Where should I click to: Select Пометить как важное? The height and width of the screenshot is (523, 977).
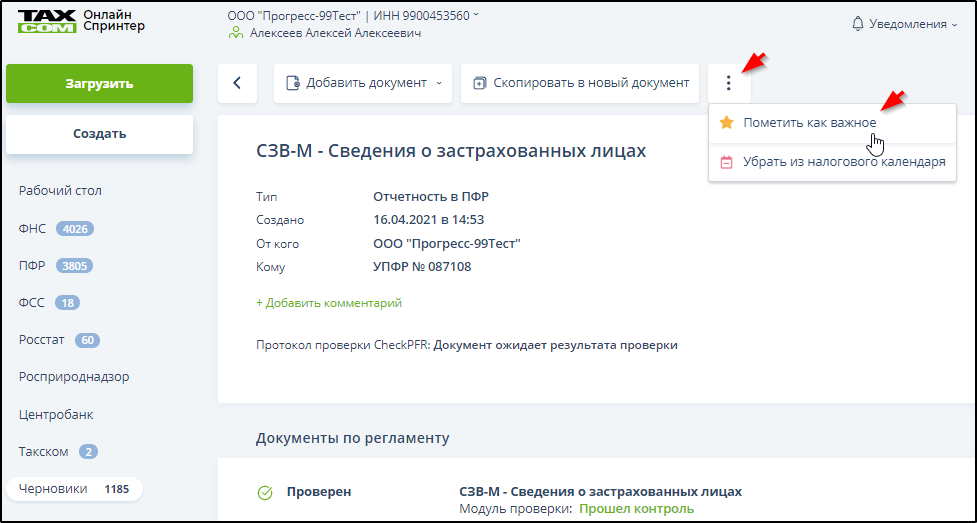(x=809, y=123)
